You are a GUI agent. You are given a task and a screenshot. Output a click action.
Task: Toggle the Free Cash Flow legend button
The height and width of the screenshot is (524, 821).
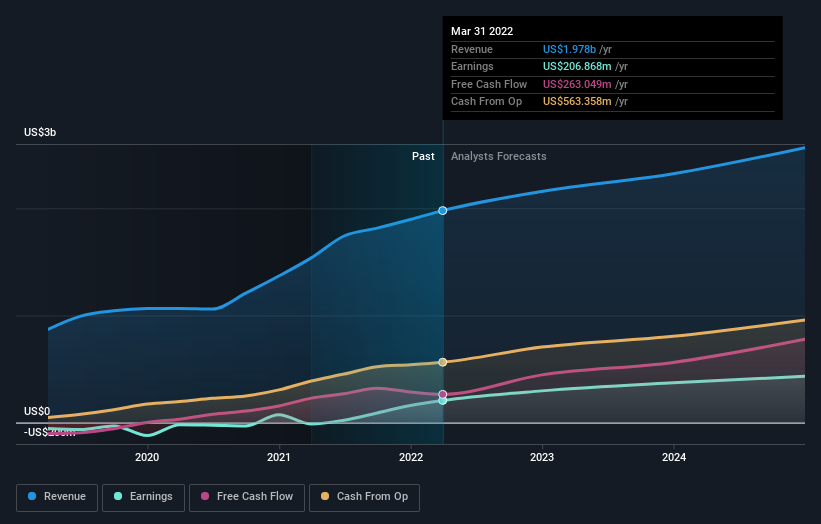pyautogui.click(x=247, y=497)
